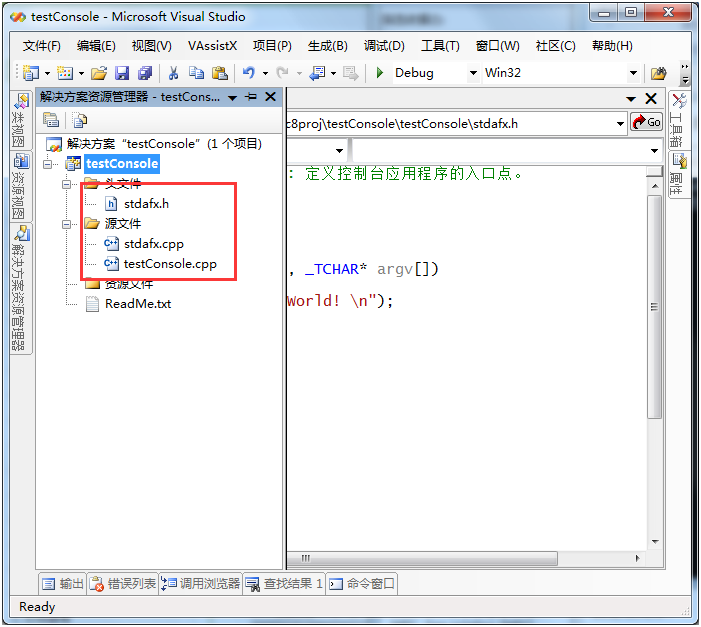Open the Properties side tab on the right

click(x=678, y=174)
